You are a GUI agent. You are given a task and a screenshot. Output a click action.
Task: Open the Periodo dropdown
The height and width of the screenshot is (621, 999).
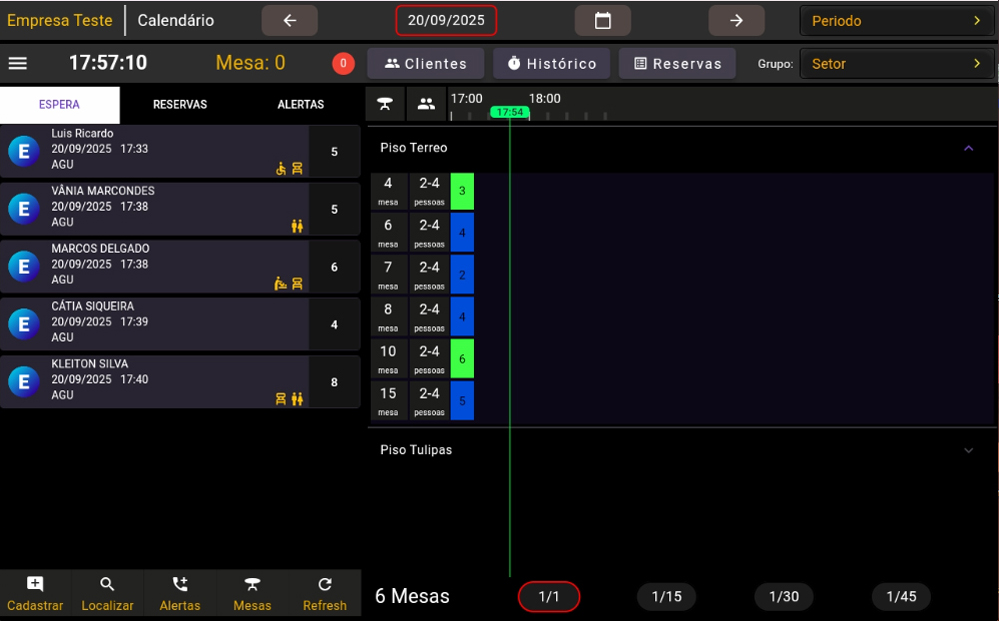pos(897,20)
